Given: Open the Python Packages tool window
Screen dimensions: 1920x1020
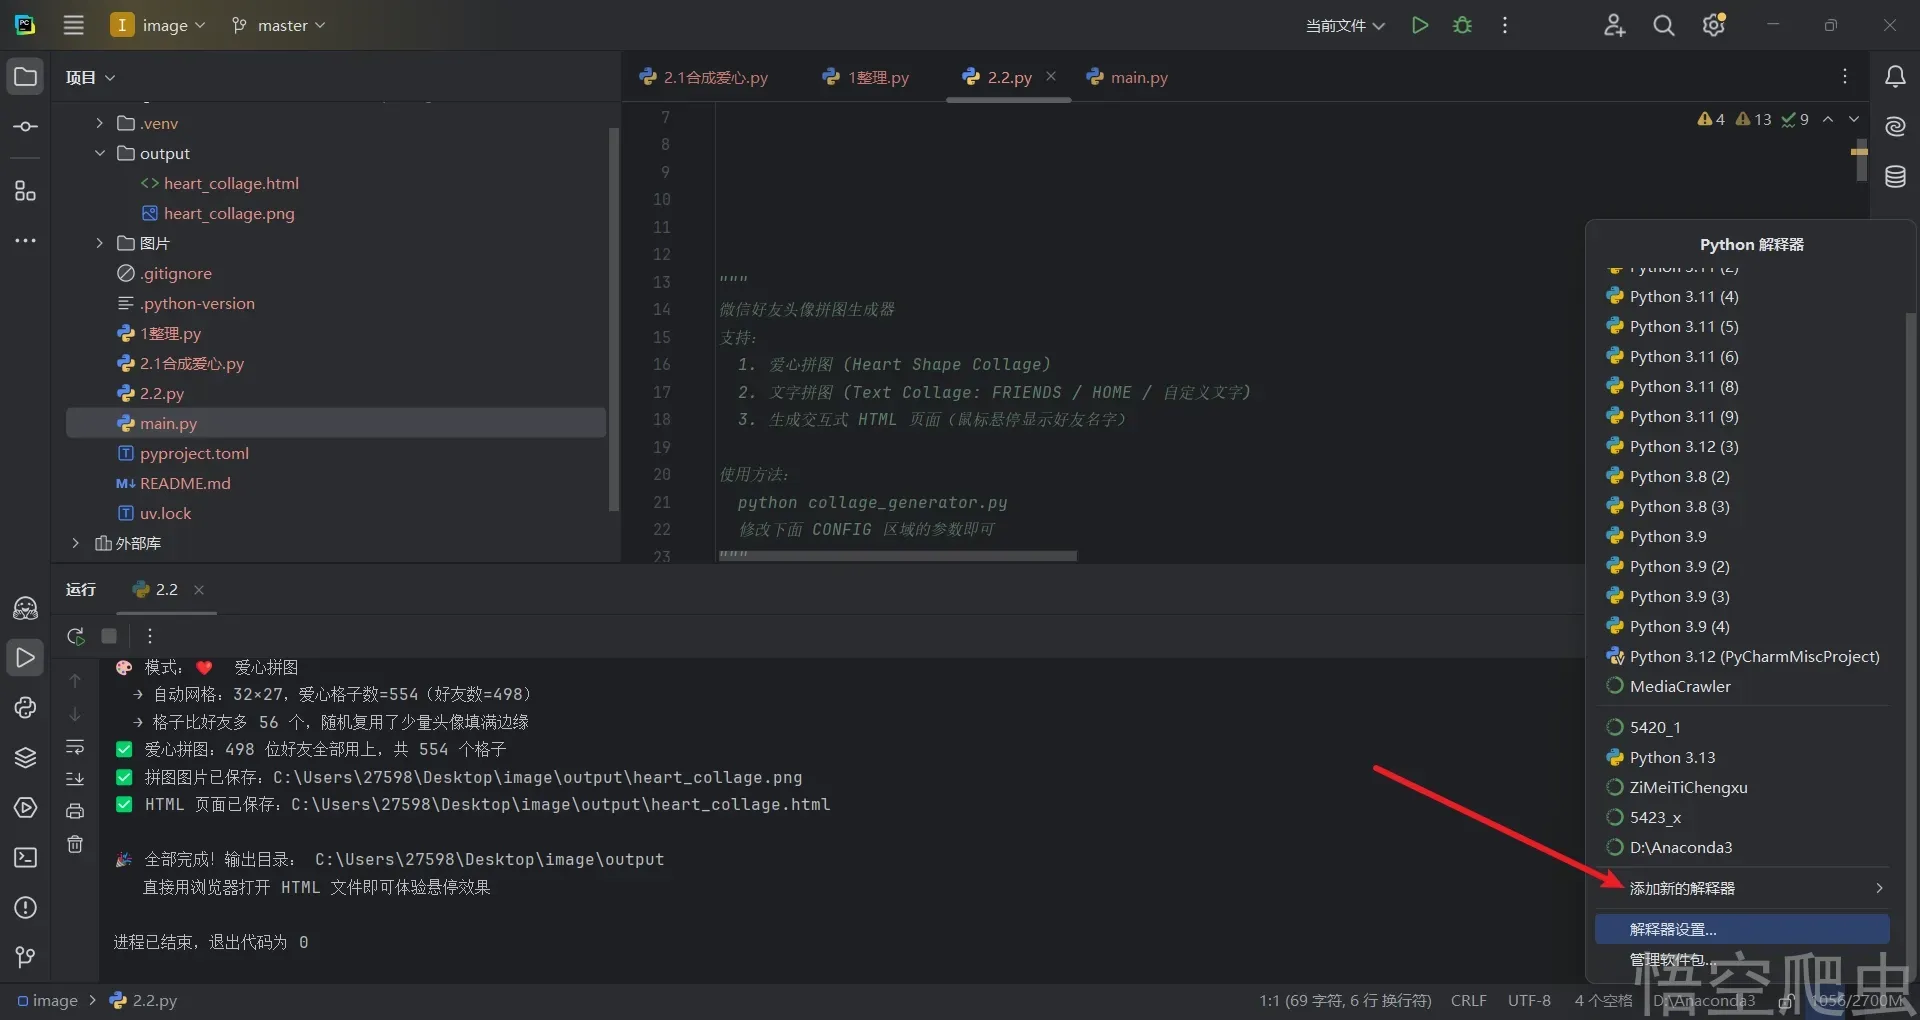Looking at the screenshot, I should click(25, 758).
